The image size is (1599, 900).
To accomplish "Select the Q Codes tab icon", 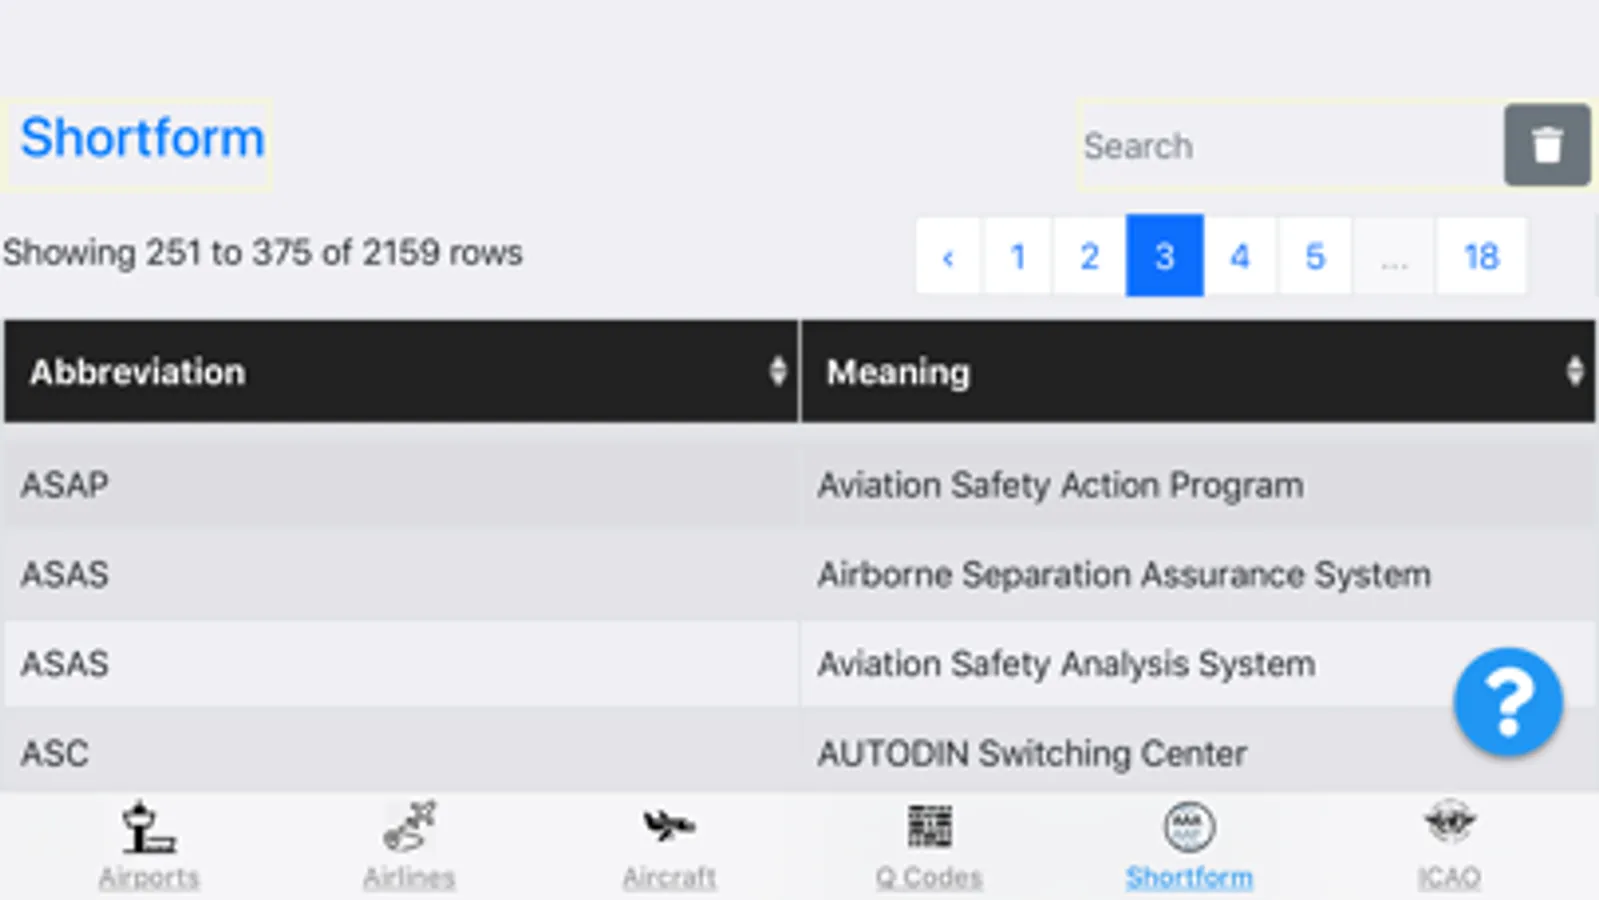I will tap(929, 827).
